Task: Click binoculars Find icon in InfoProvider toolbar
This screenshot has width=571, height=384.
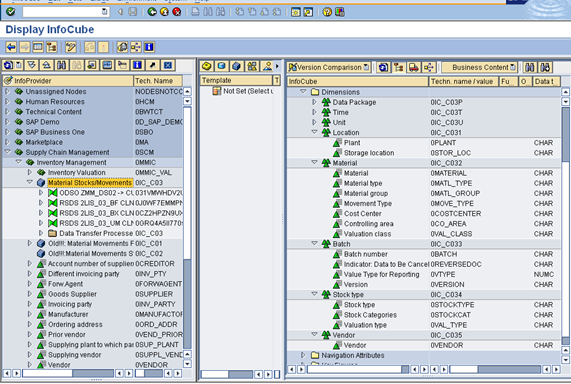Action: coord(62,65)
